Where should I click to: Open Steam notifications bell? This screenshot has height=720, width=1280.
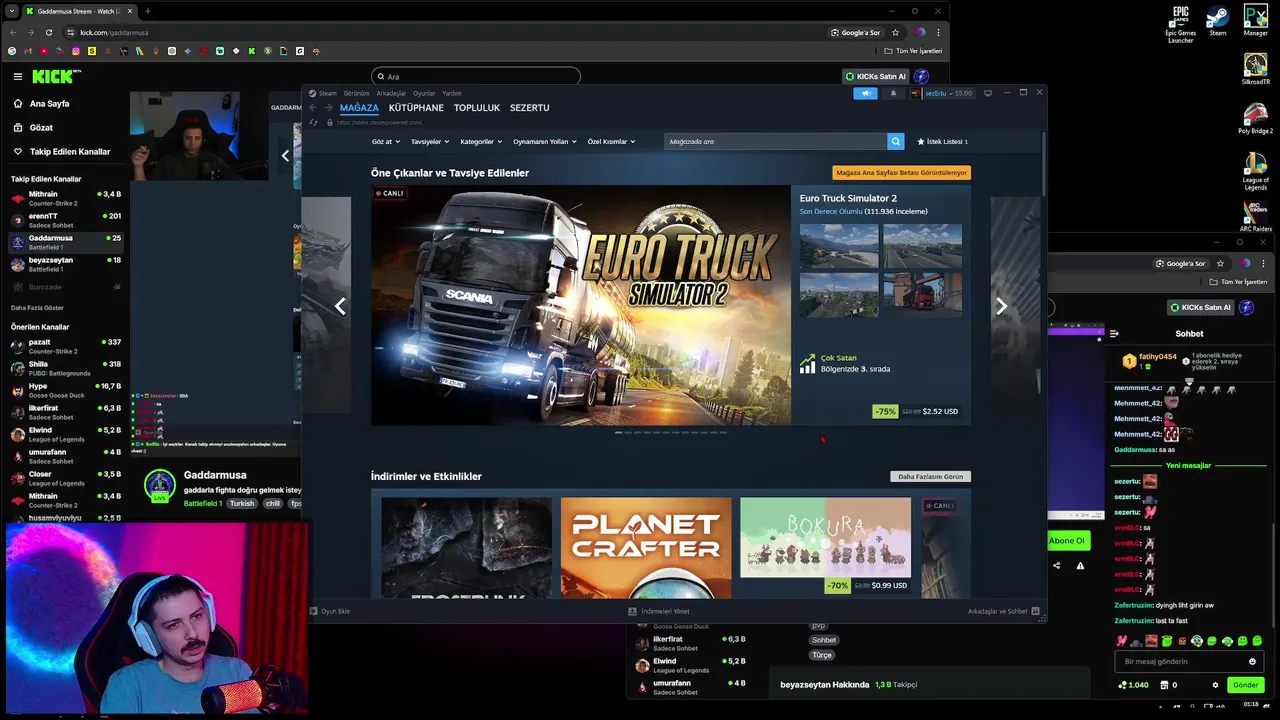pyautogui.click(x=893, y=93)
